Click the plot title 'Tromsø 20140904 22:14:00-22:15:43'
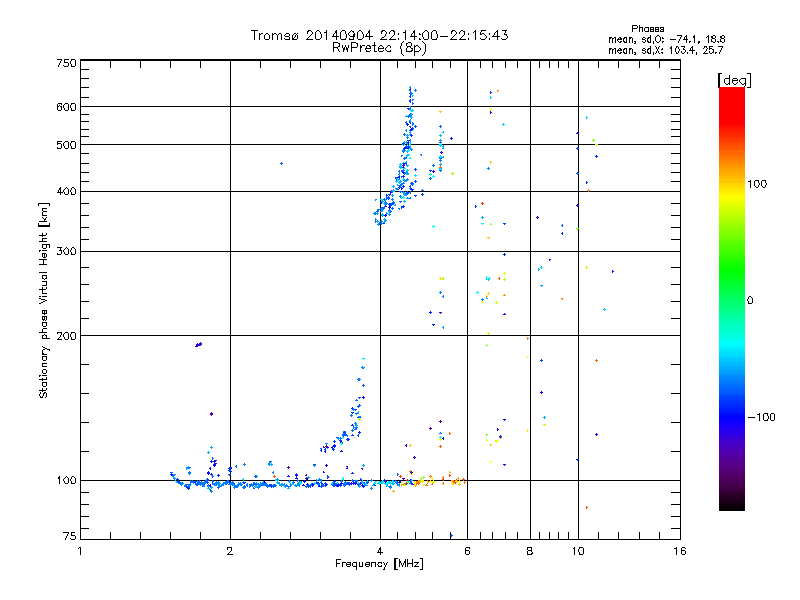The width and height of the screenshot is (800, 600). pyautogui.click(x=379, y=35)
